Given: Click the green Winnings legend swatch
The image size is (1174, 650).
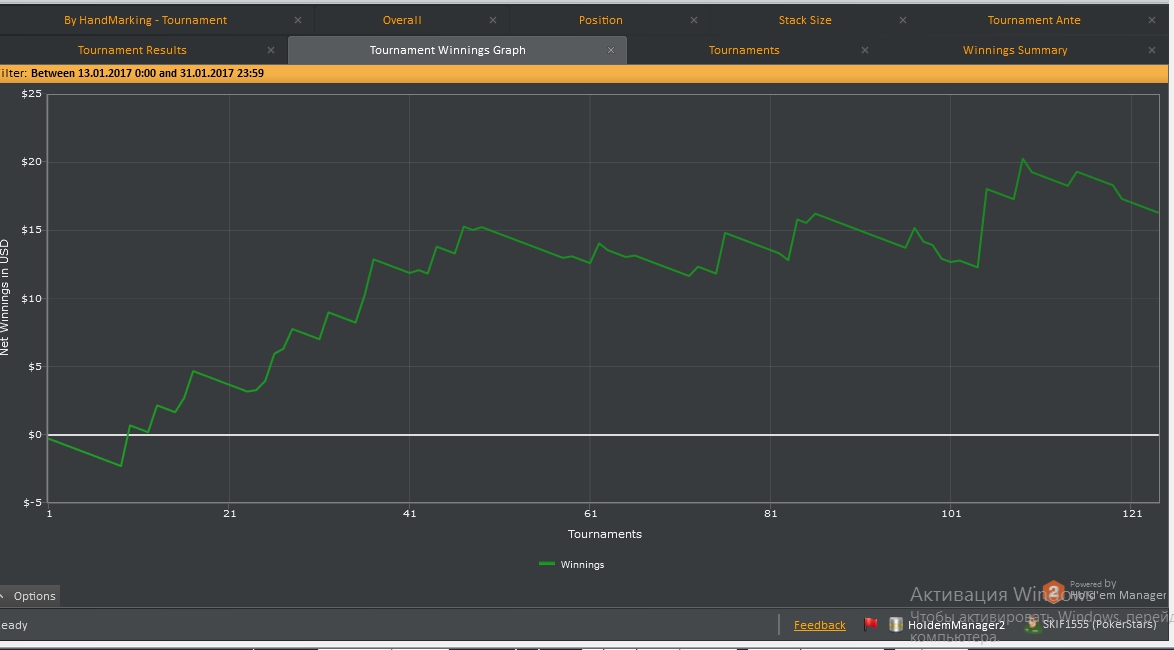Looking at the screenshot, I should 547,564.
